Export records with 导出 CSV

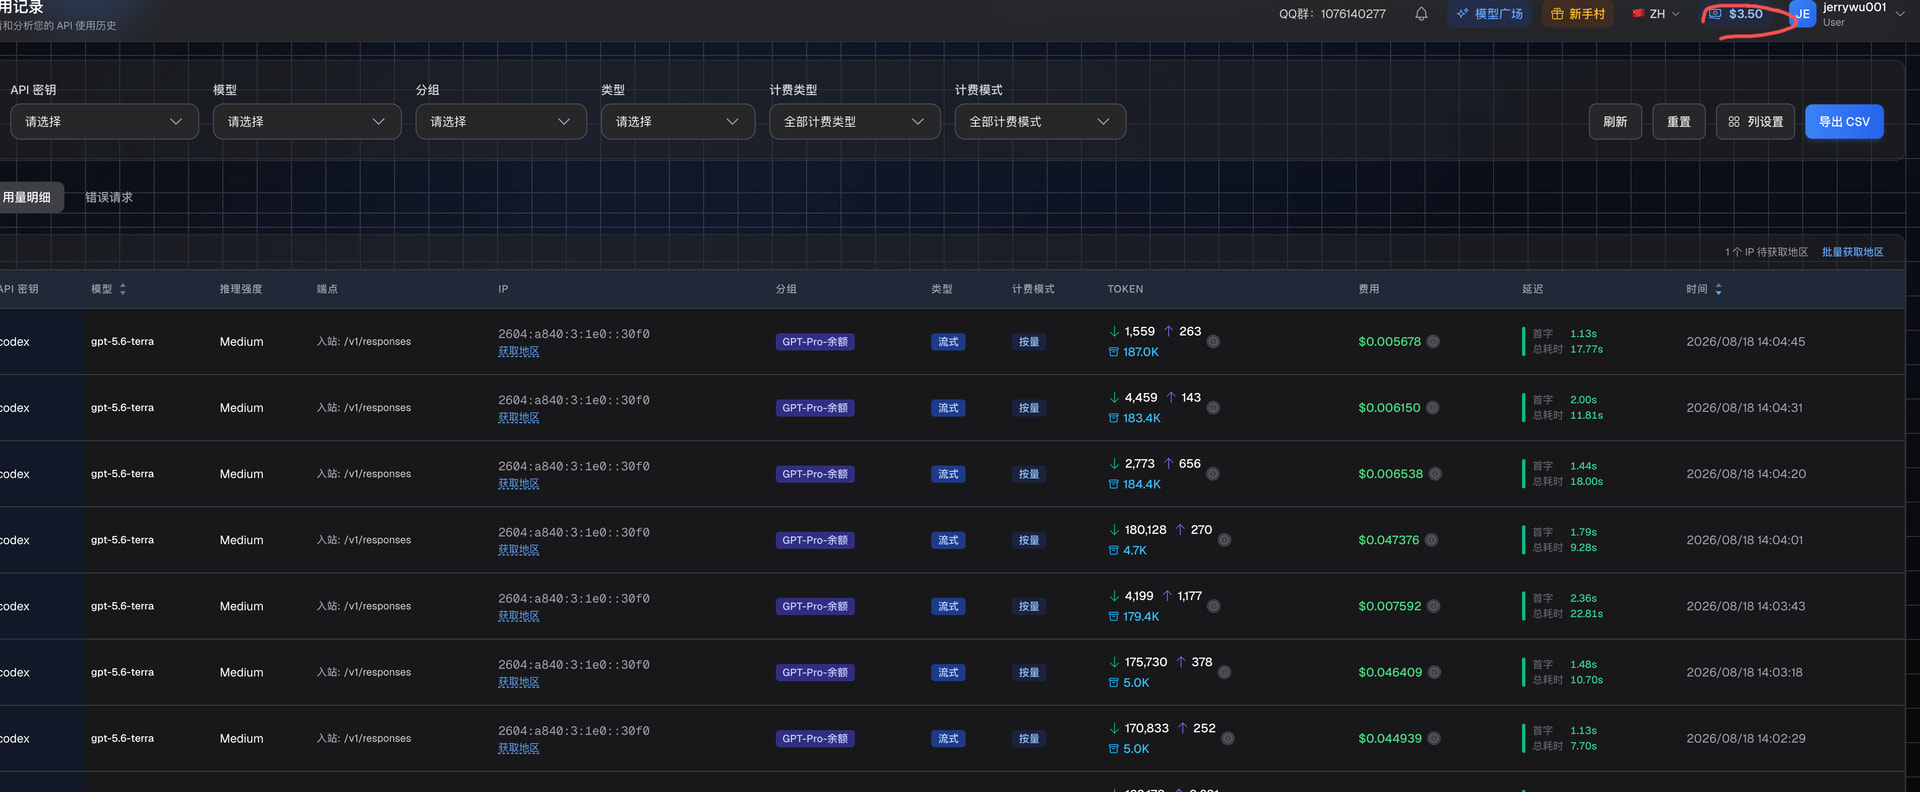(1844, 122)
